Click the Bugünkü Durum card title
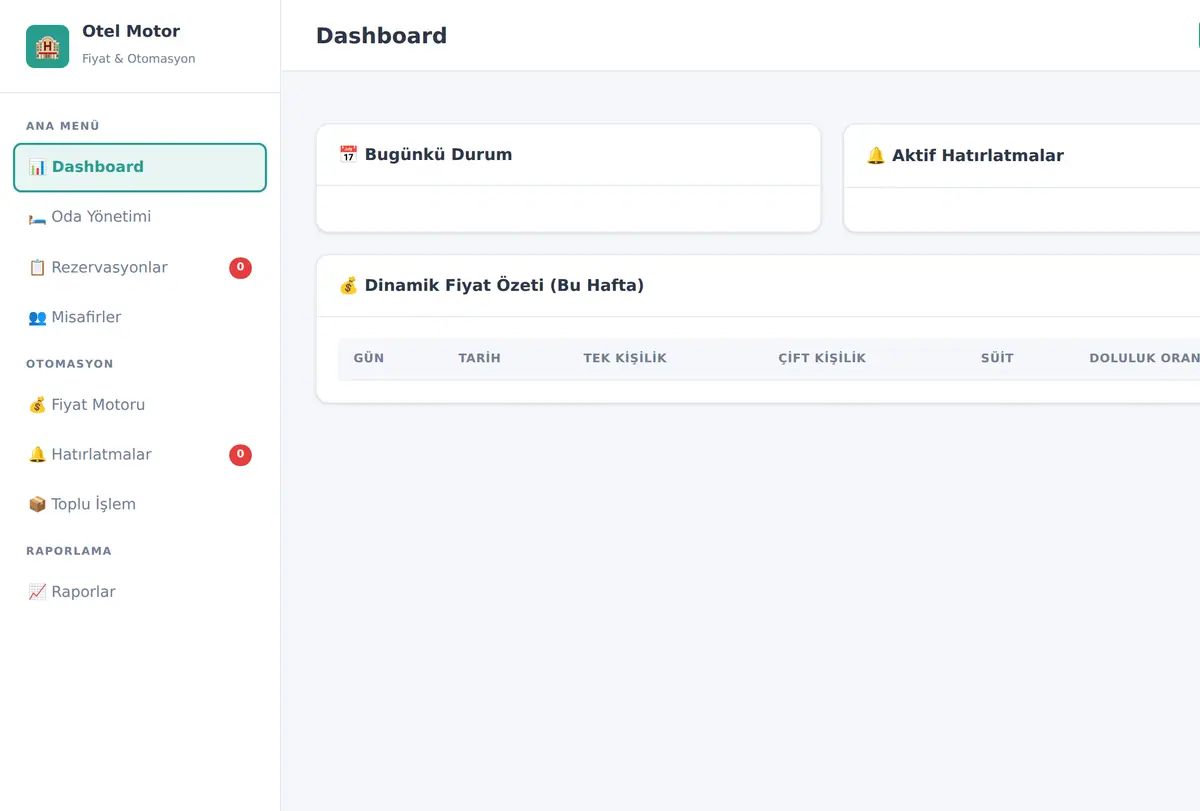The image size is (1200, 811). pos(438,155)
